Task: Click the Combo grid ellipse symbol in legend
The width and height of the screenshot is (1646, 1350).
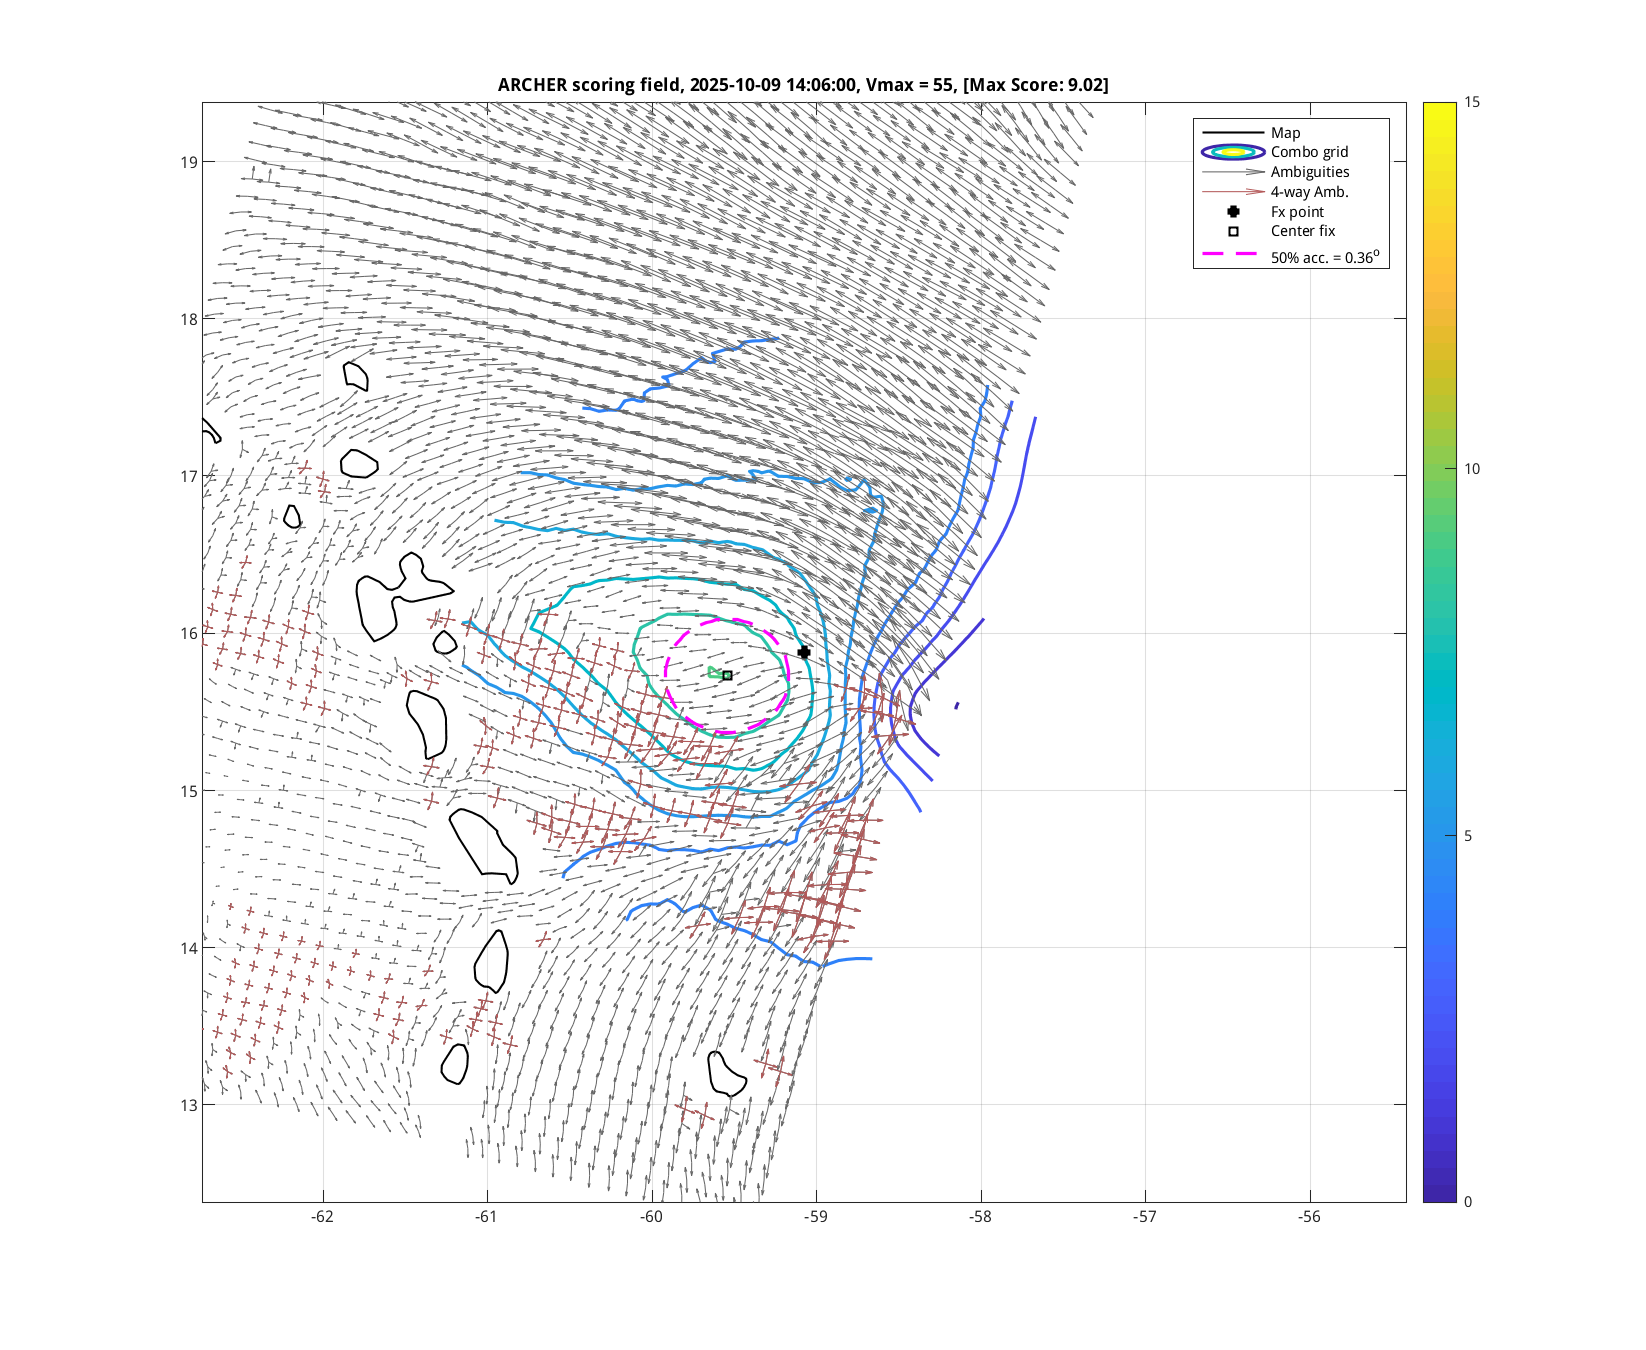Action: (x=1233, y=152)
